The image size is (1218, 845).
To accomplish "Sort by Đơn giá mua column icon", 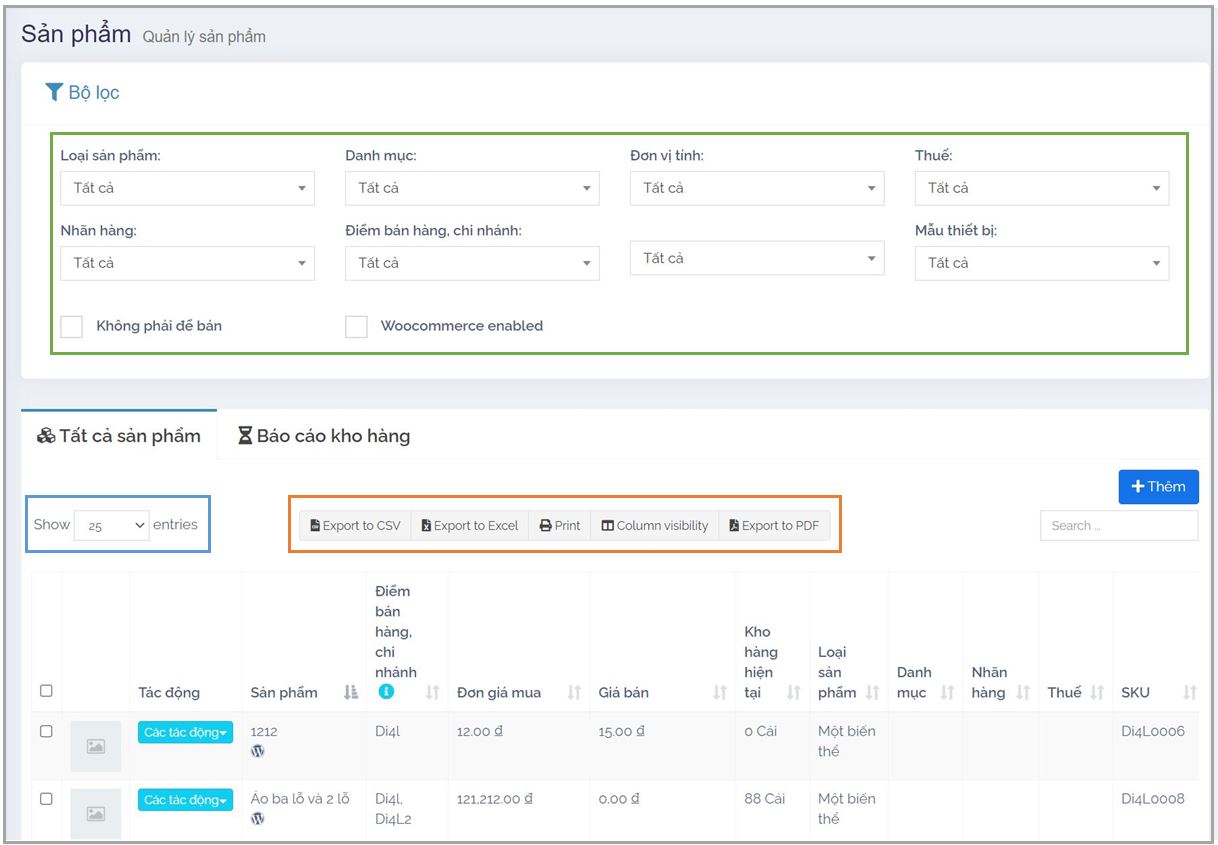I will 574,692.
